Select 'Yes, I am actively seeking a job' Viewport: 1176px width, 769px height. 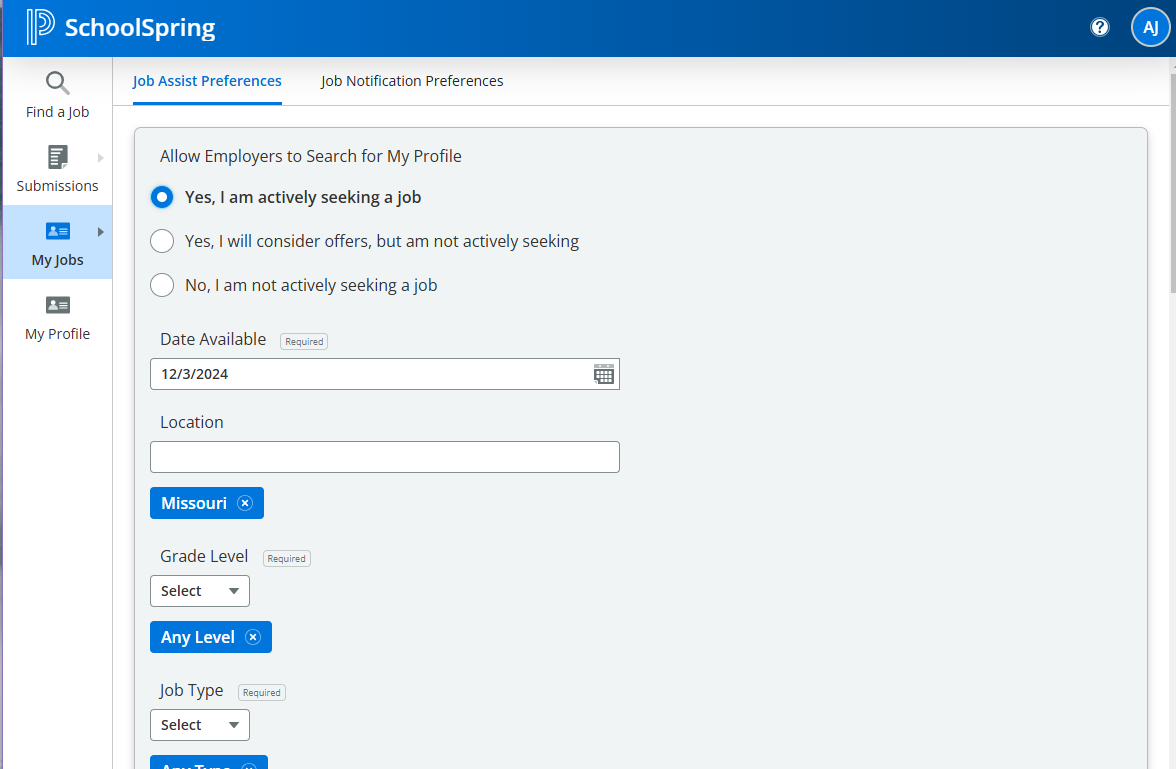tap(162, 197)
